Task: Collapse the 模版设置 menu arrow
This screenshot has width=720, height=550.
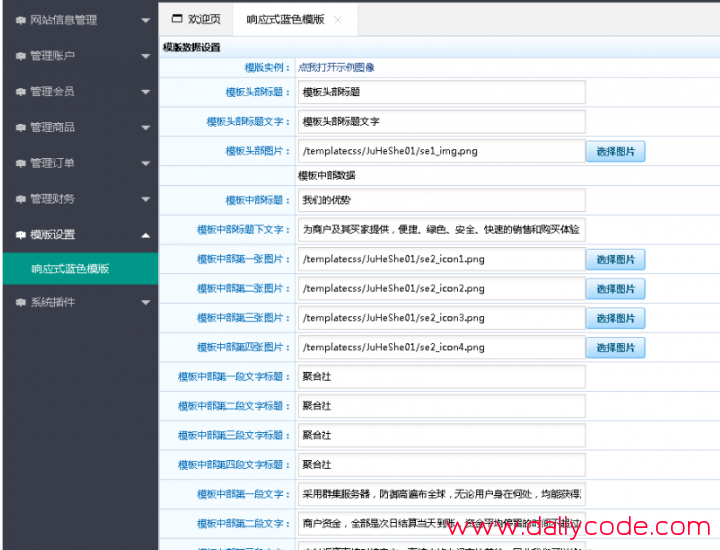Action: click(x=145, y=235)
